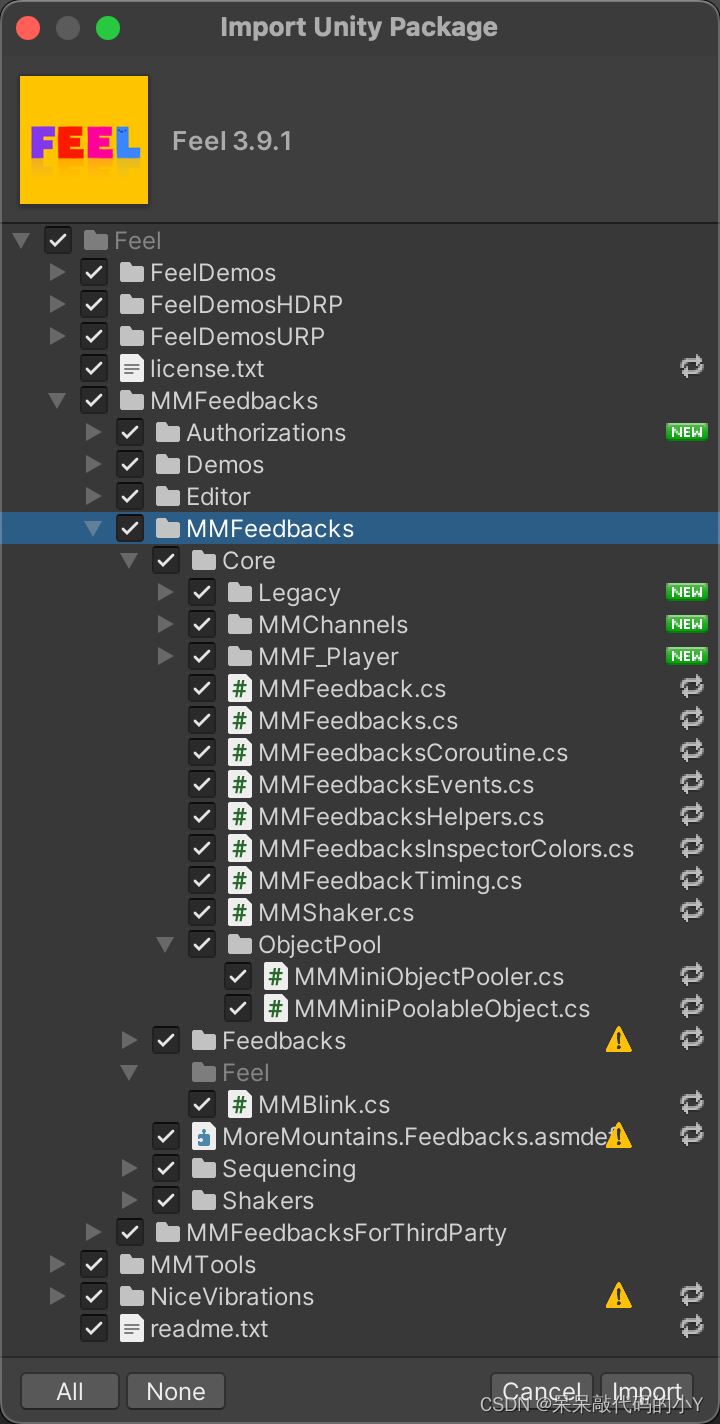Click the text file icon of license.txt
The image size is (720, 1424).
(132, 369)
